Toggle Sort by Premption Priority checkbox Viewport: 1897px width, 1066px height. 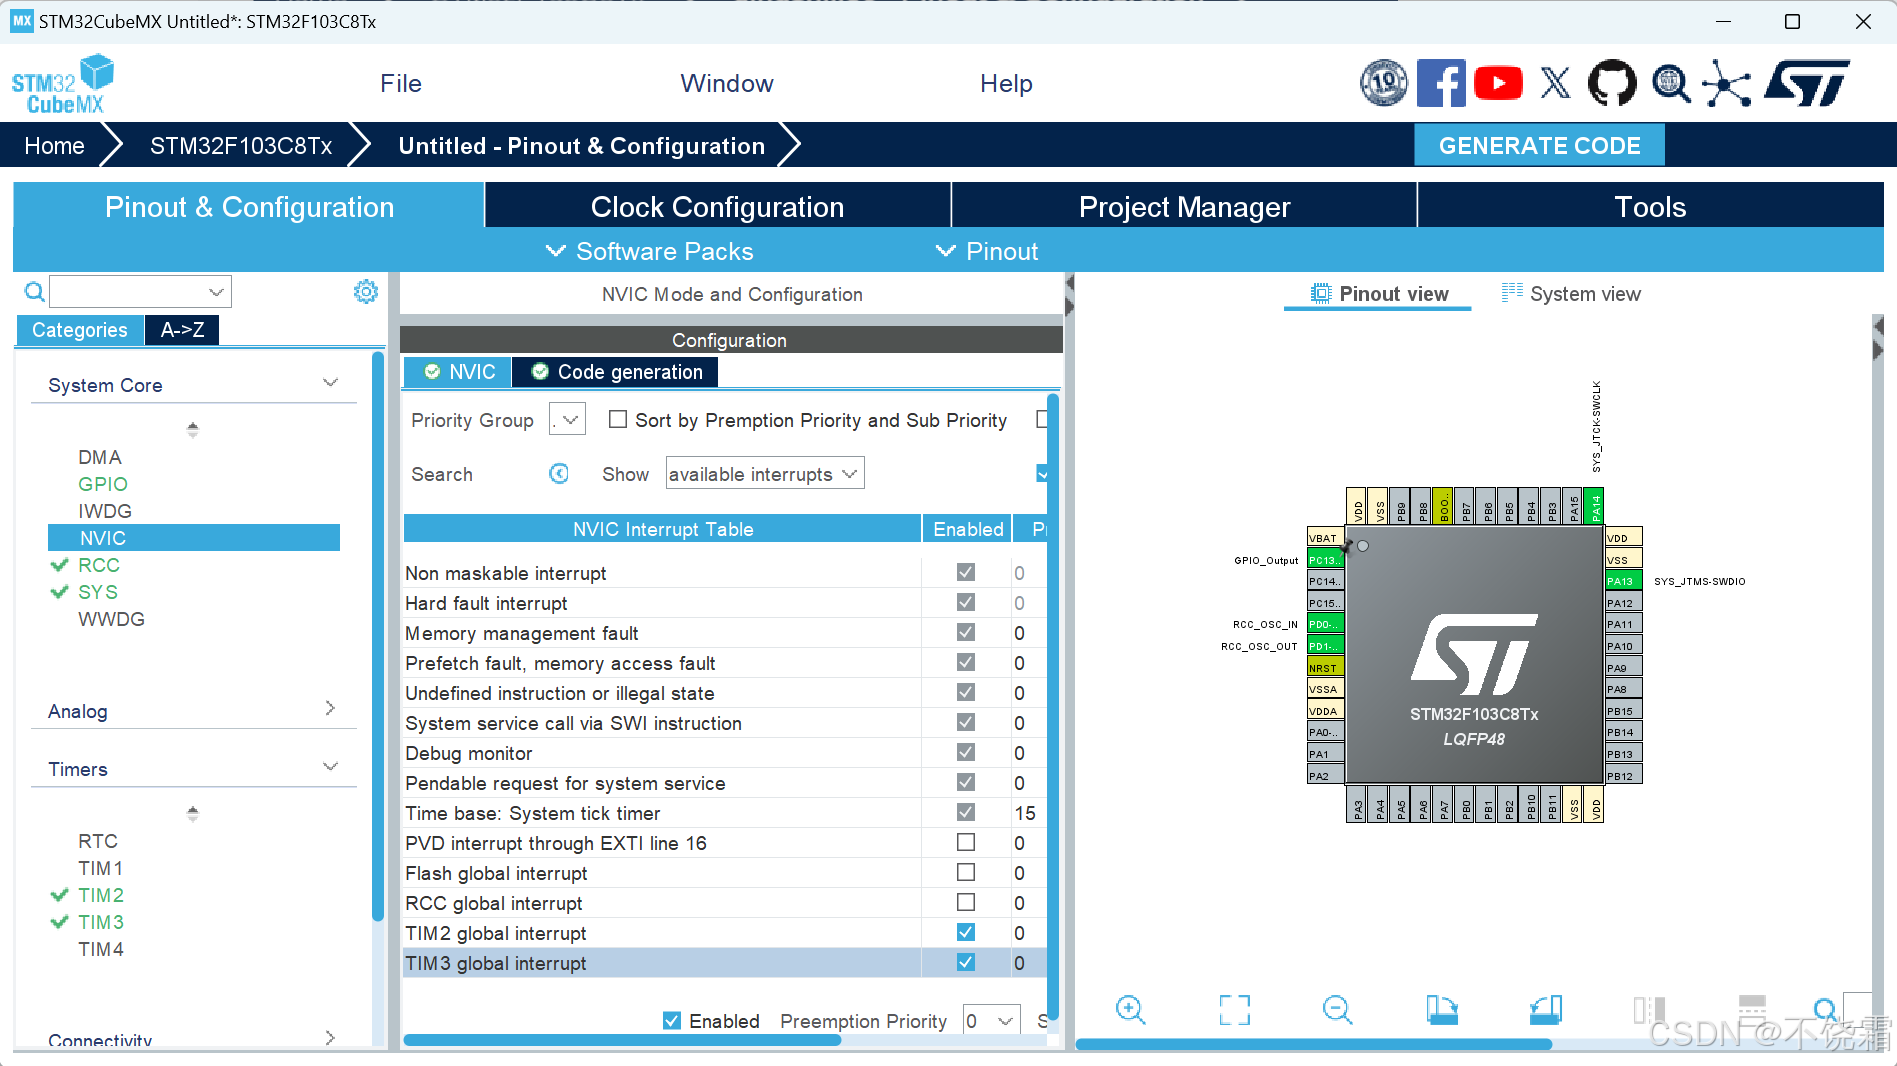tap(618, 420)
